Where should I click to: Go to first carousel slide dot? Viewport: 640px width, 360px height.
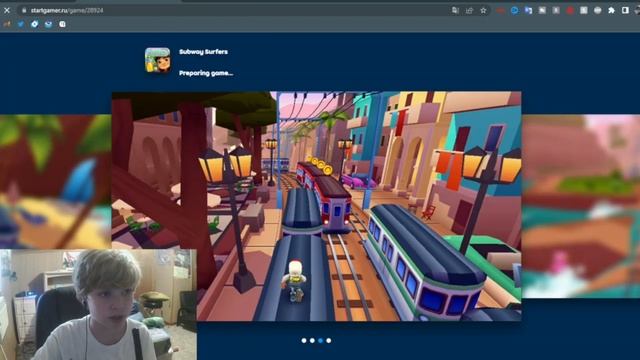click(x=304, y=340)
